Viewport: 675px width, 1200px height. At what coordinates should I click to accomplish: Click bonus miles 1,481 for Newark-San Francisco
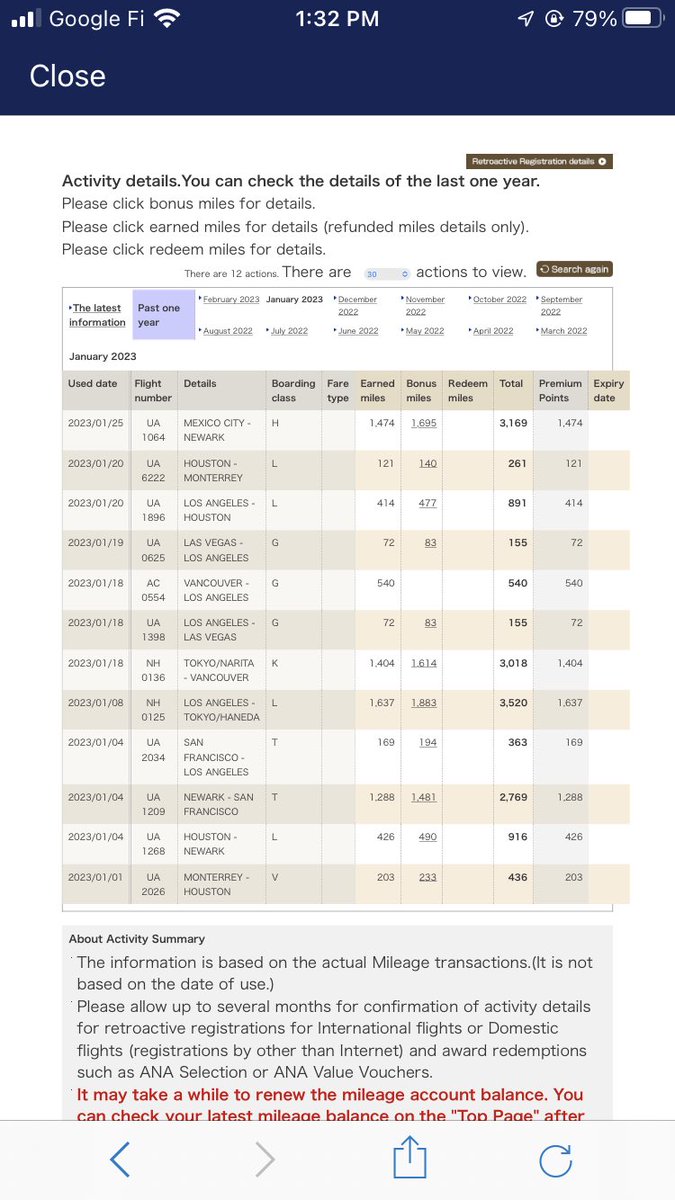[424, 797]
